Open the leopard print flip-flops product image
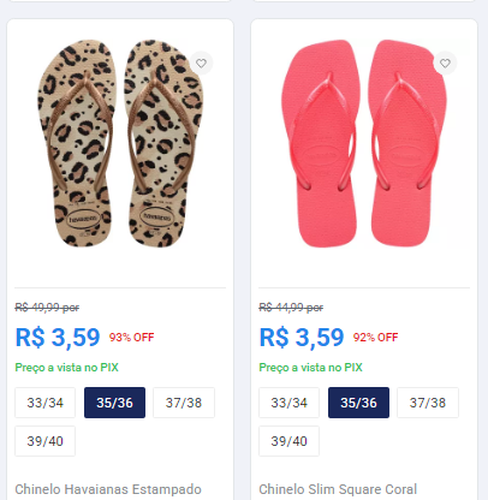This screenshot has height=500, width=488. click(x=120, y=143)
